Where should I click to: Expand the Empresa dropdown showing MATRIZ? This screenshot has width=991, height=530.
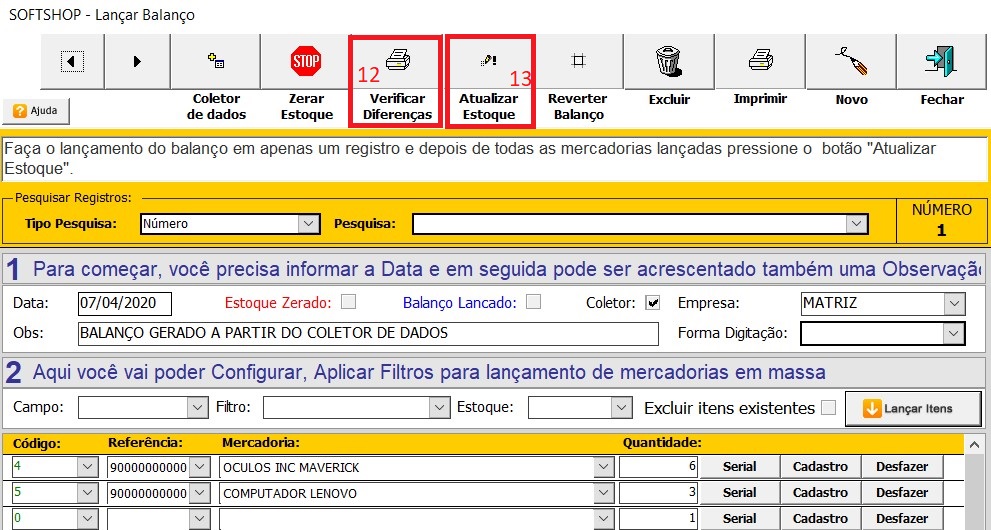(x=955, y=303)
